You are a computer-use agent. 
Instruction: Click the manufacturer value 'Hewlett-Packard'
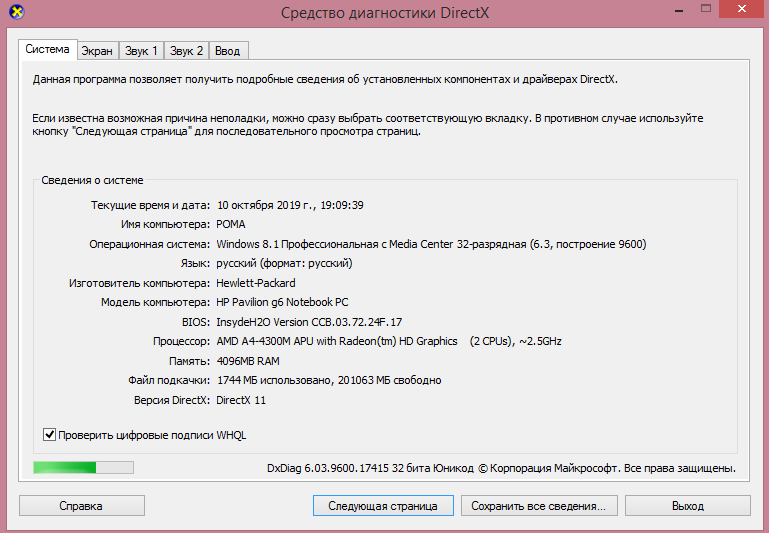[x=256, y=283]
